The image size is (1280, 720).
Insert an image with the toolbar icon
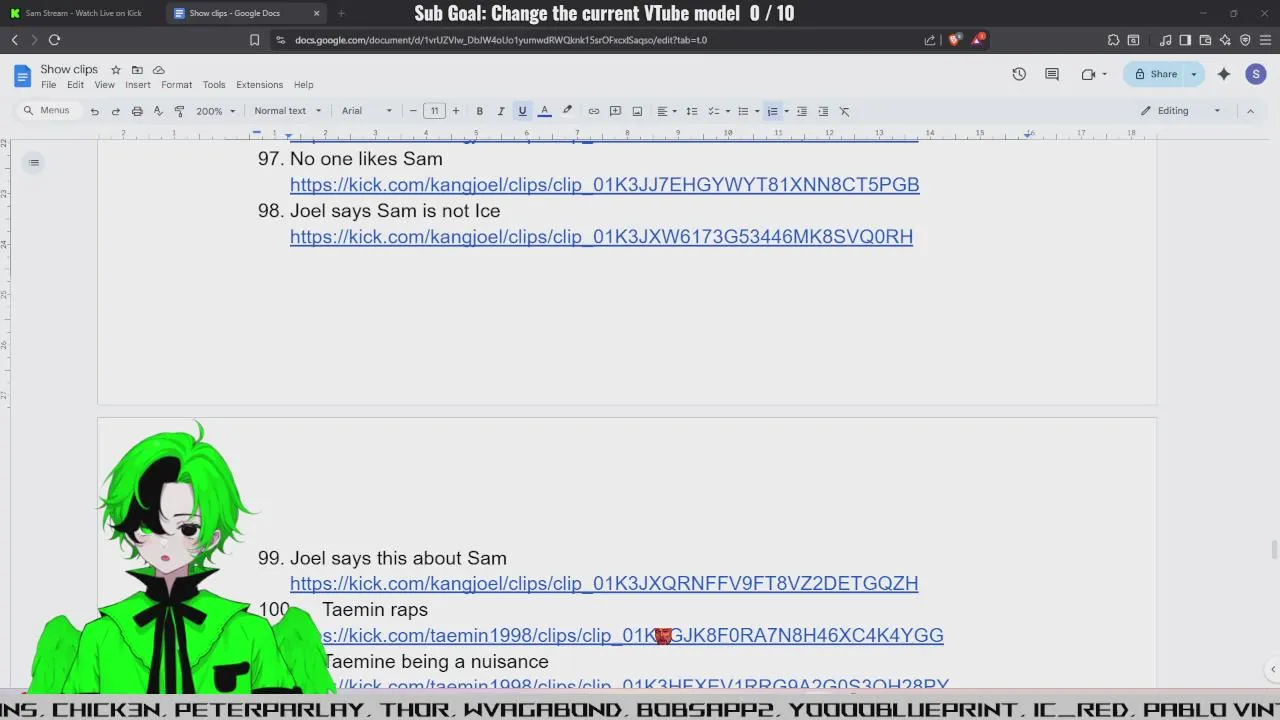coord(637,111)
